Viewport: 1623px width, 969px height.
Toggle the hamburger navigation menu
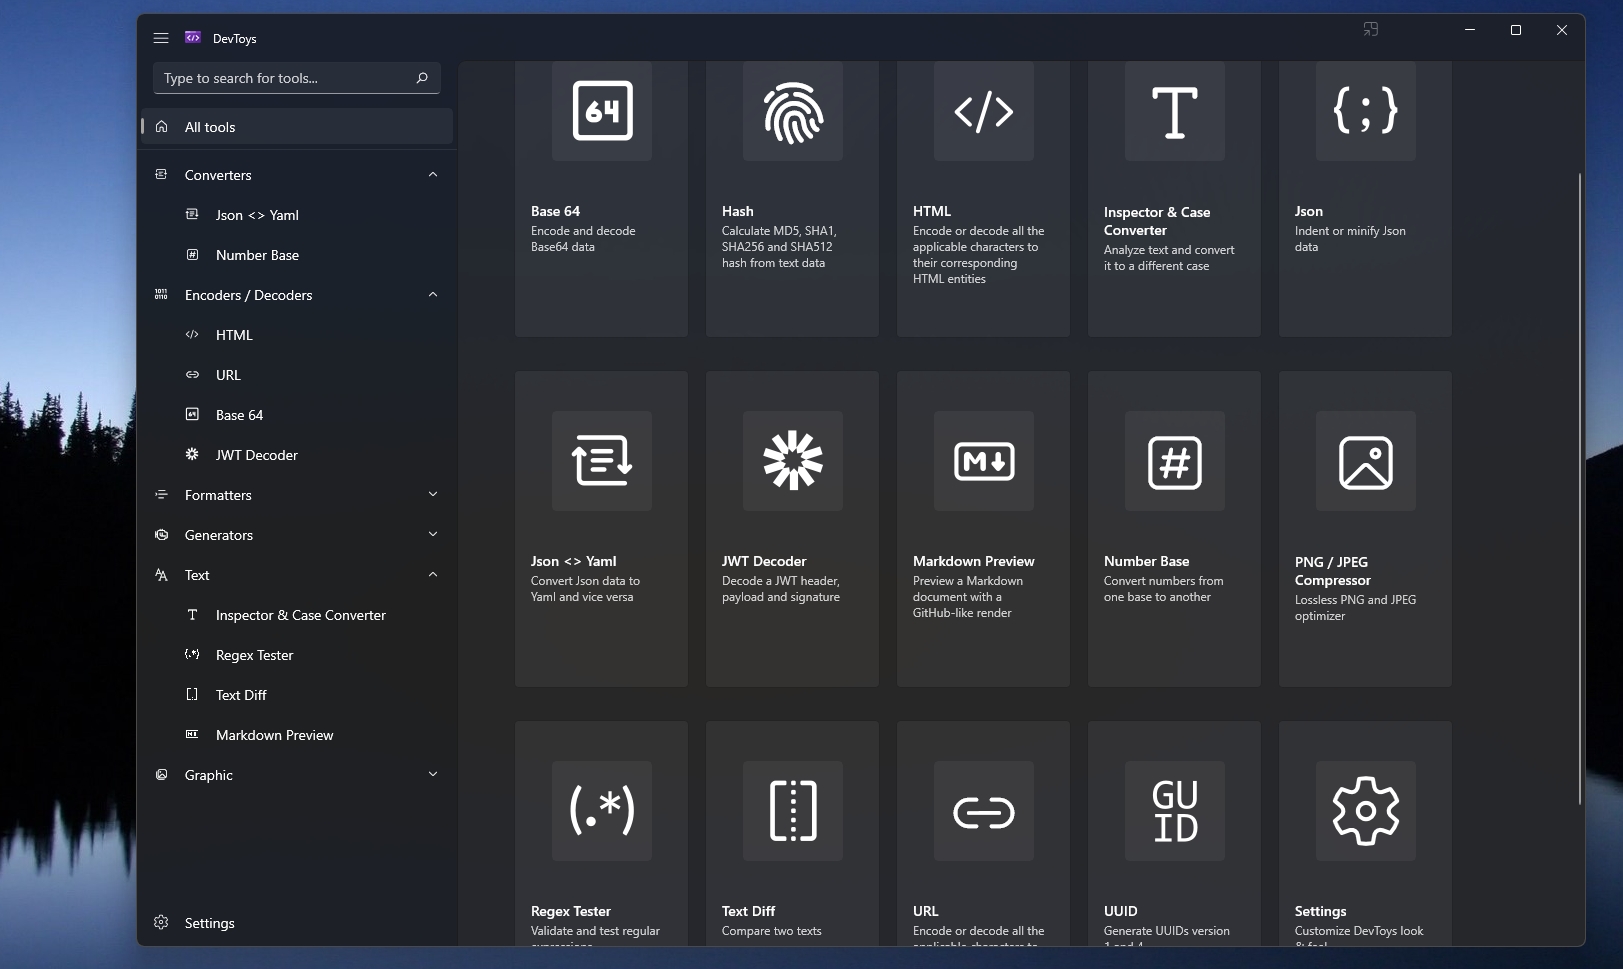point(161,38)
